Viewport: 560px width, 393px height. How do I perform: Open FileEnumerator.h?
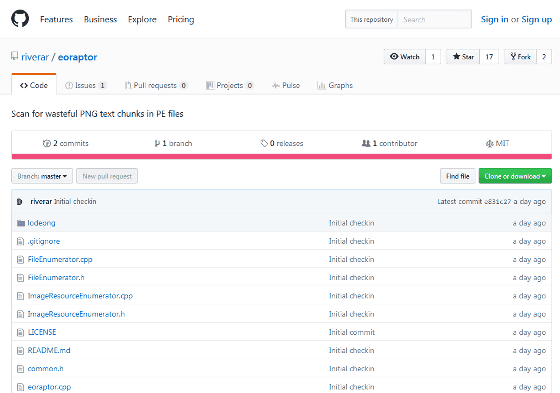coord(56,278)
